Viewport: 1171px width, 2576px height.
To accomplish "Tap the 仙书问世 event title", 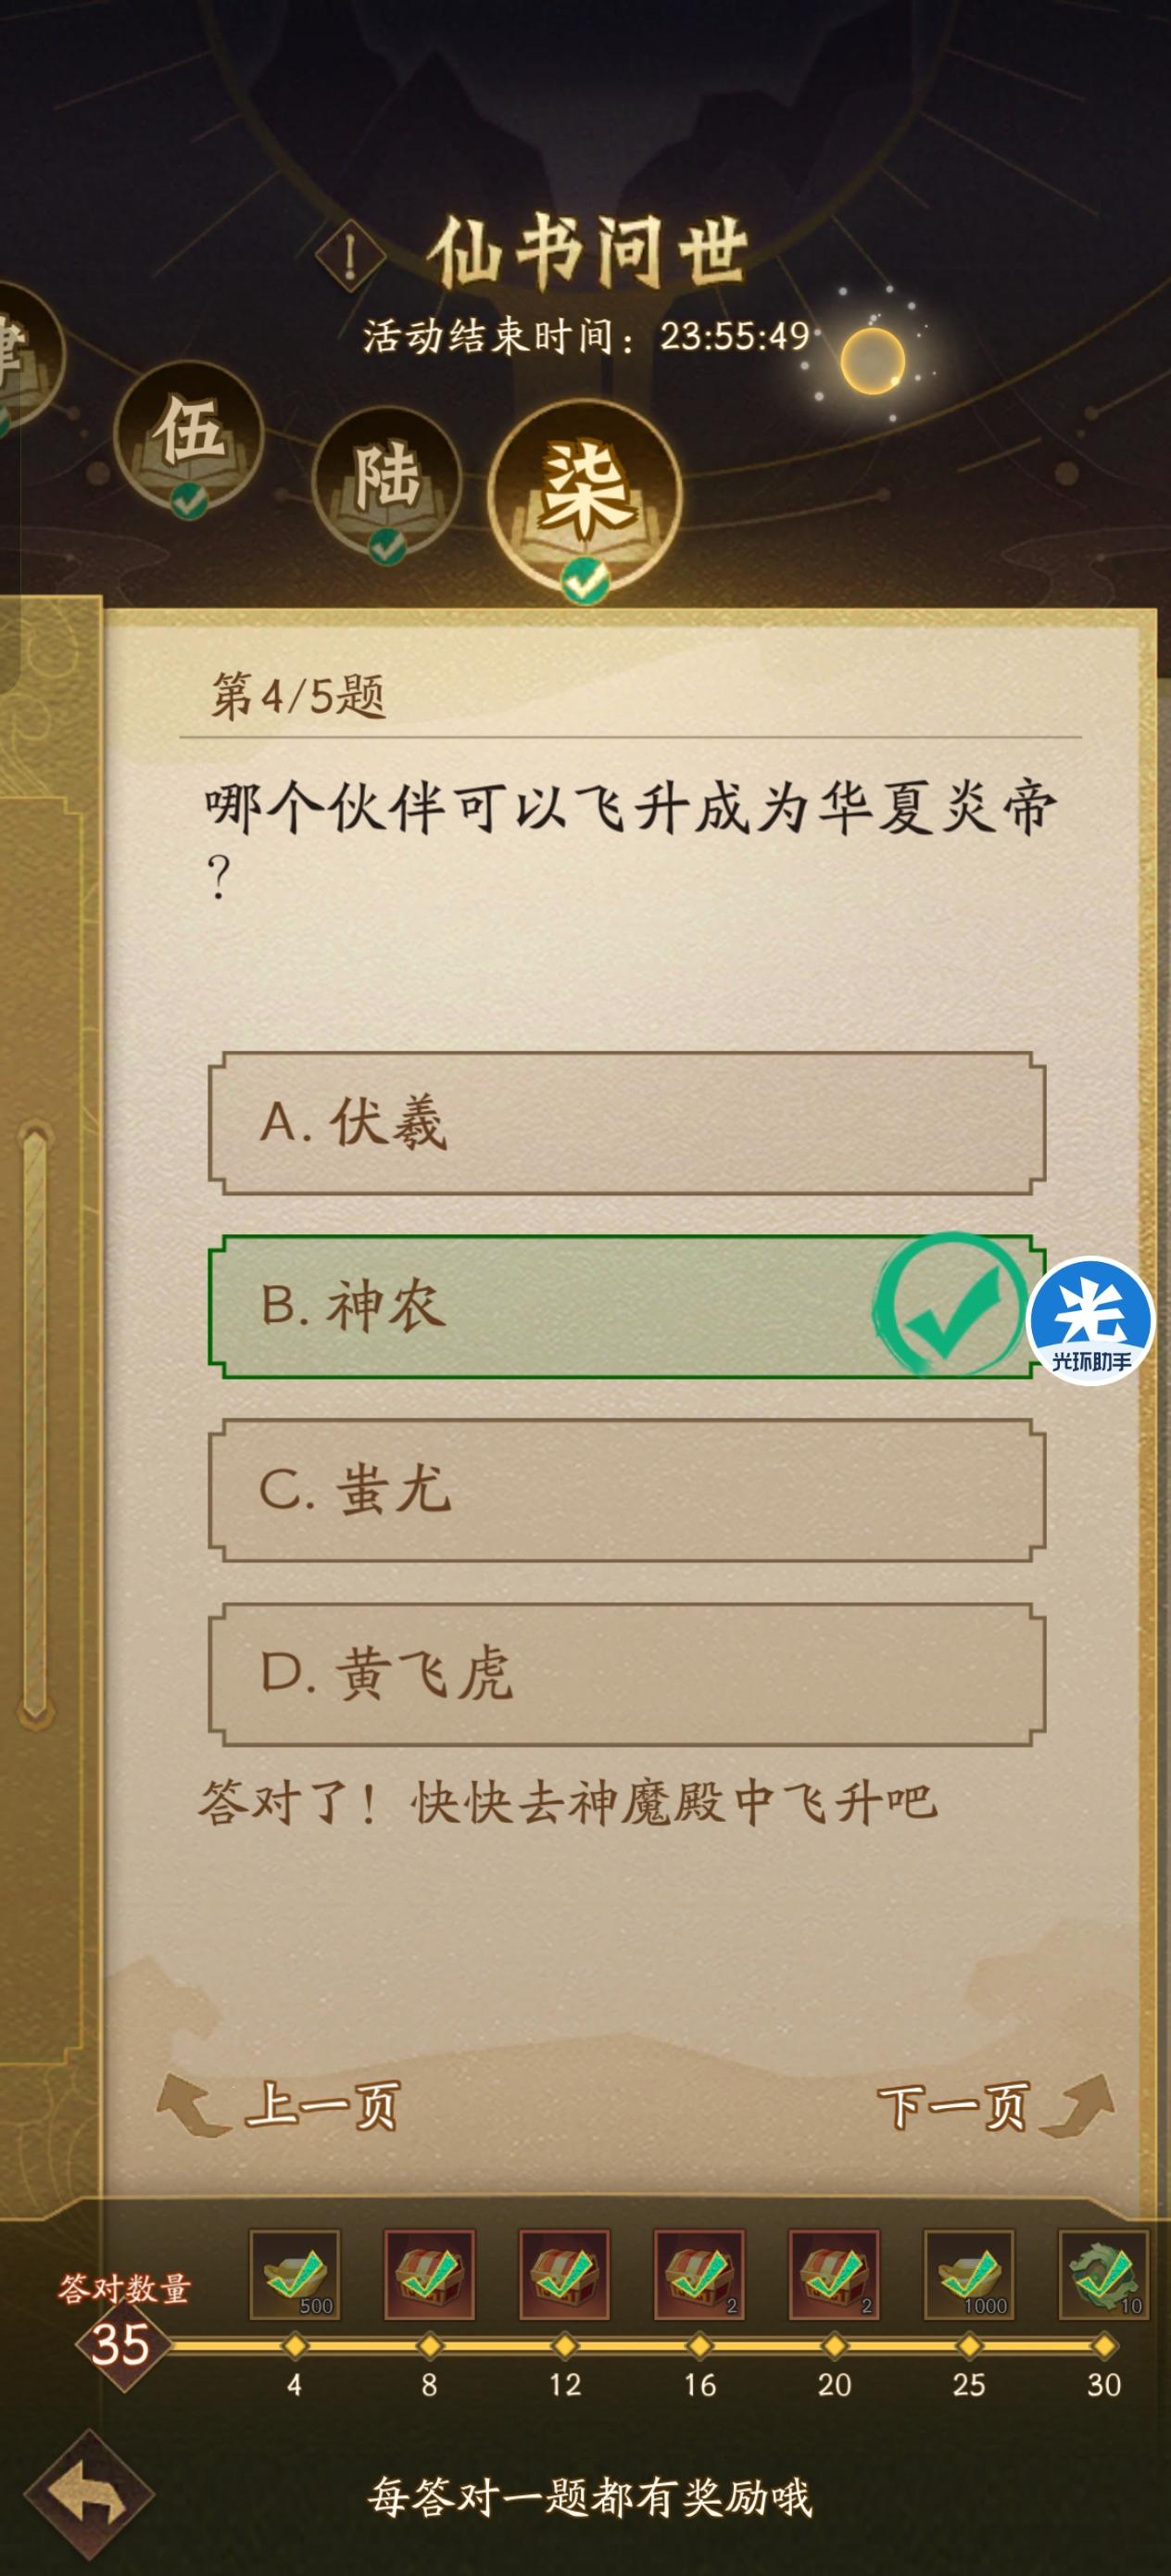I will 592,249.
